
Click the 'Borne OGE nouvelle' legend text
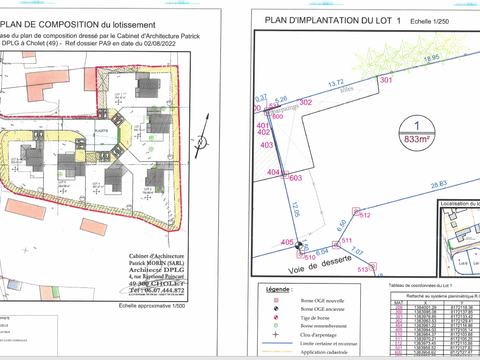coord(322,301)
